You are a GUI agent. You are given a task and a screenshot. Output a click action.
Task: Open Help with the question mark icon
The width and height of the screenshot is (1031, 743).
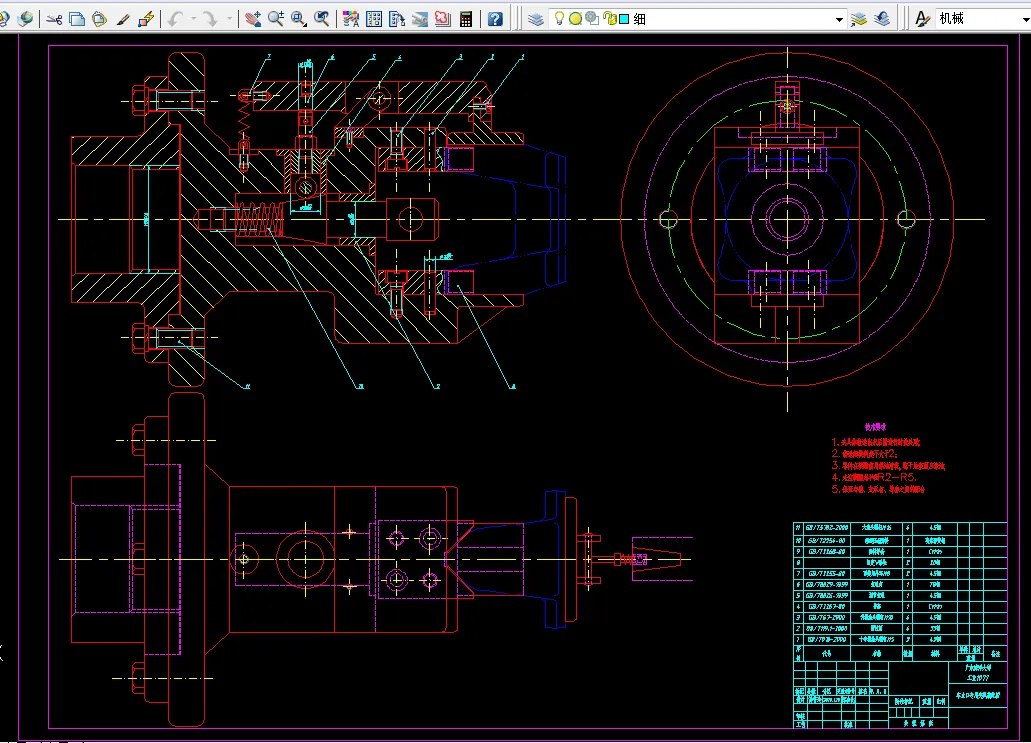tap(495, 19)
